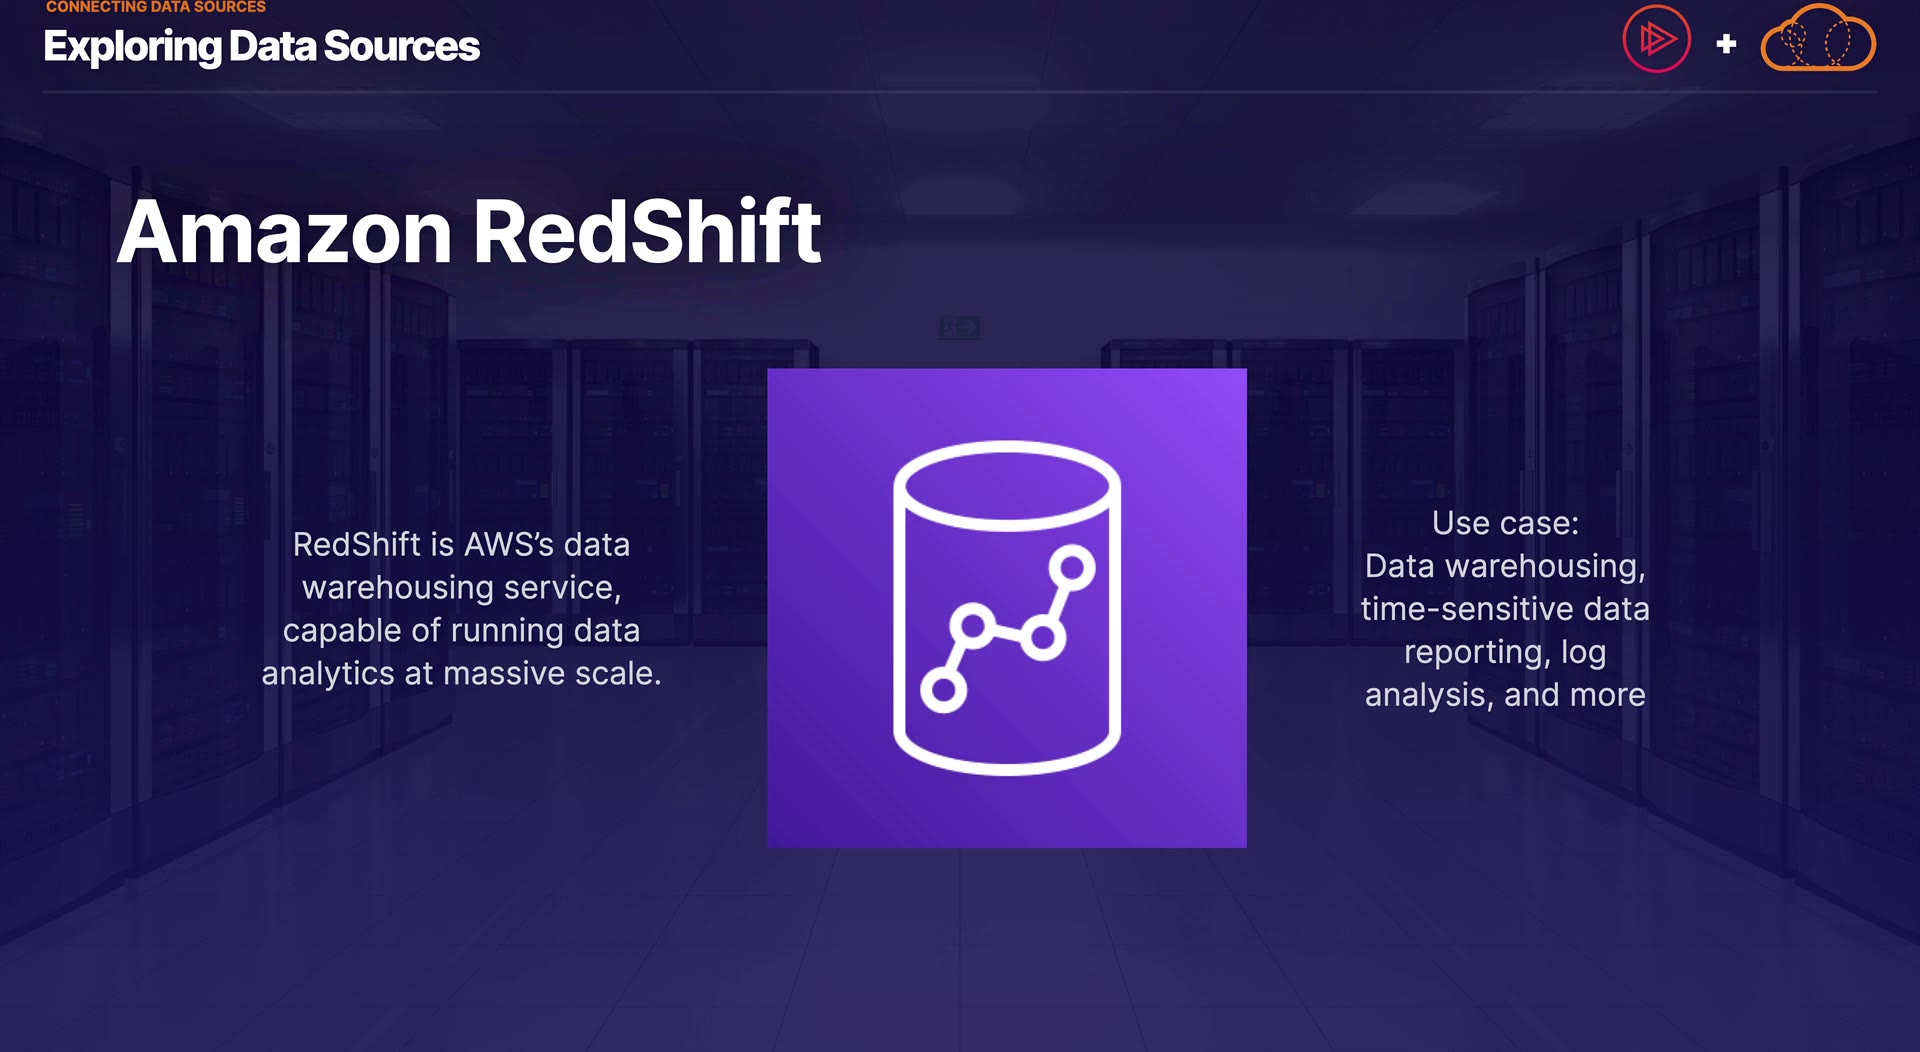Click the "analytics at massive scale." line

pos(461,673)
